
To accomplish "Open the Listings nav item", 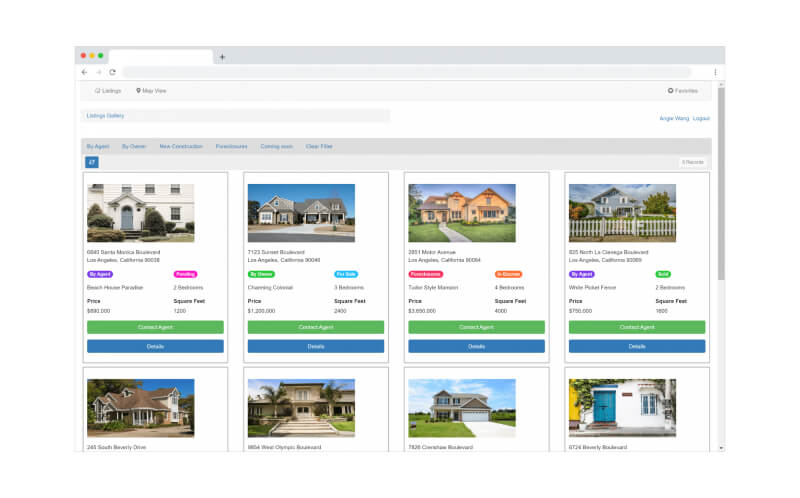I will (108, 91).
